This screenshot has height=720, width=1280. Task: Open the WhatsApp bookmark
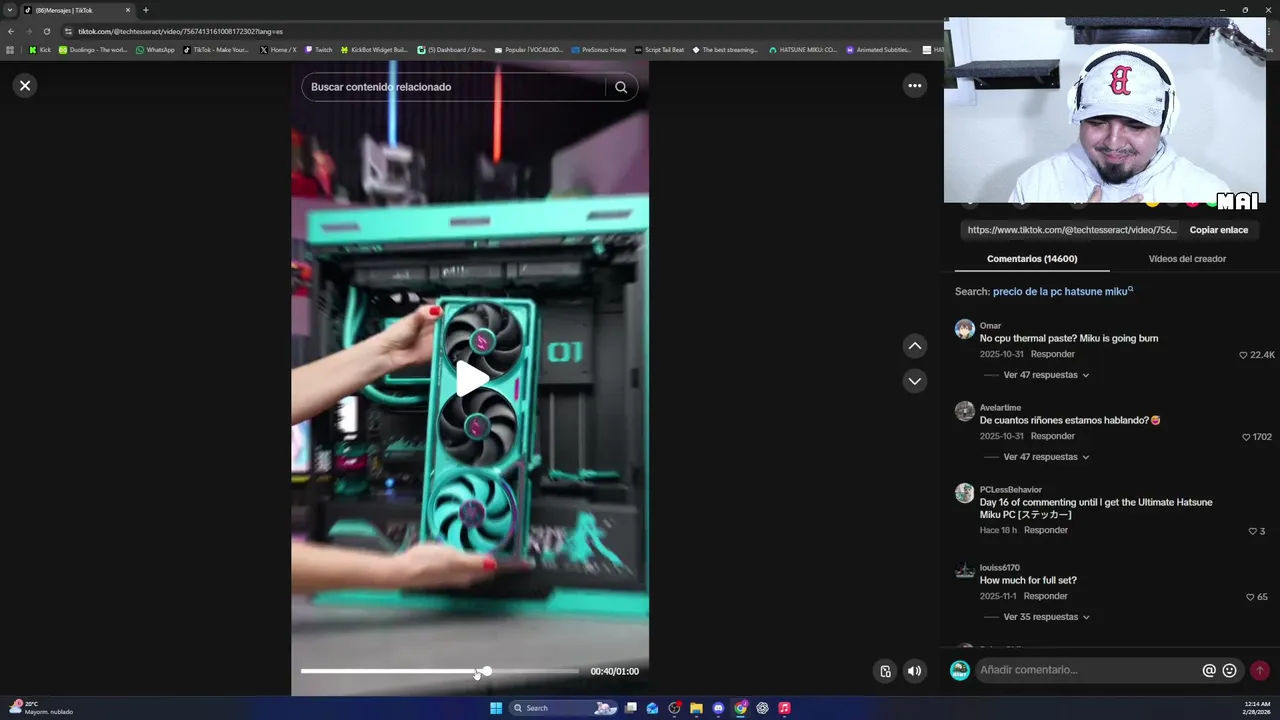click(x=155, y=50)
